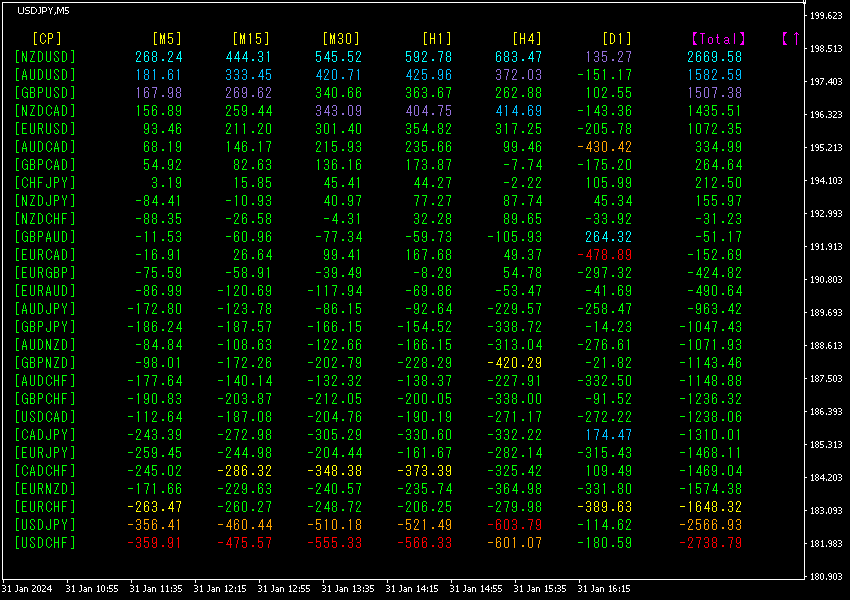Click the red USDJPY H4 value -603.79
Screen dimensions: 850x600
coord(514,525)
